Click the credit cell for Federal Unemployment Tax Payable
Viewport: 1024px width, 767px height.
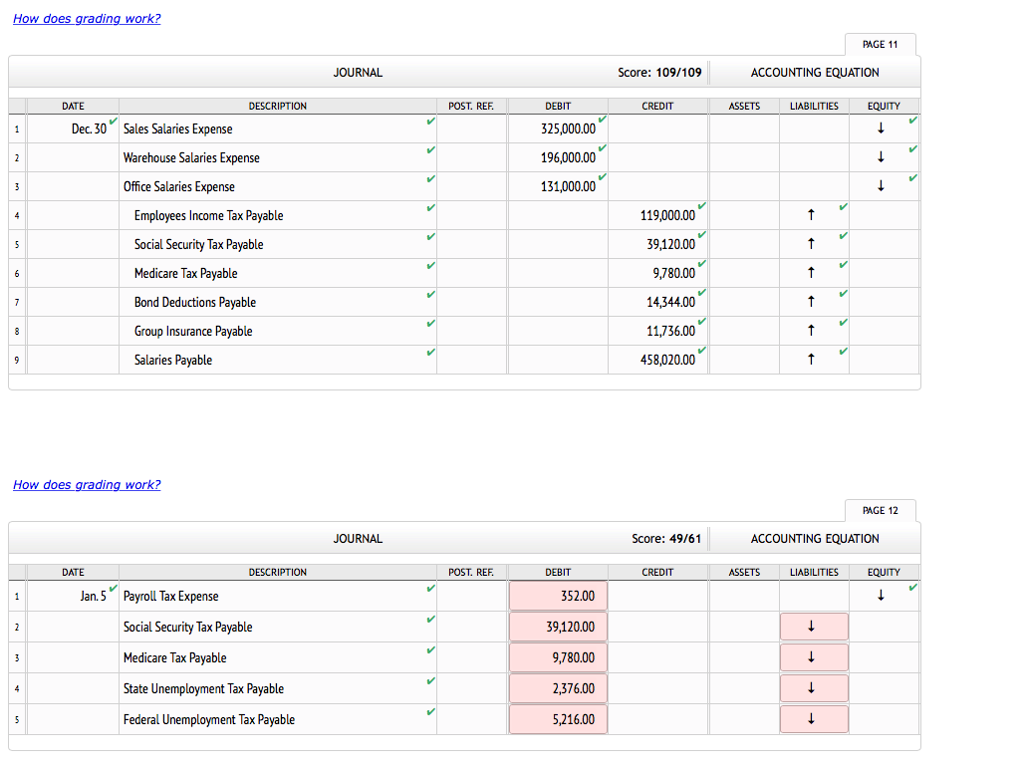point(658,719)
